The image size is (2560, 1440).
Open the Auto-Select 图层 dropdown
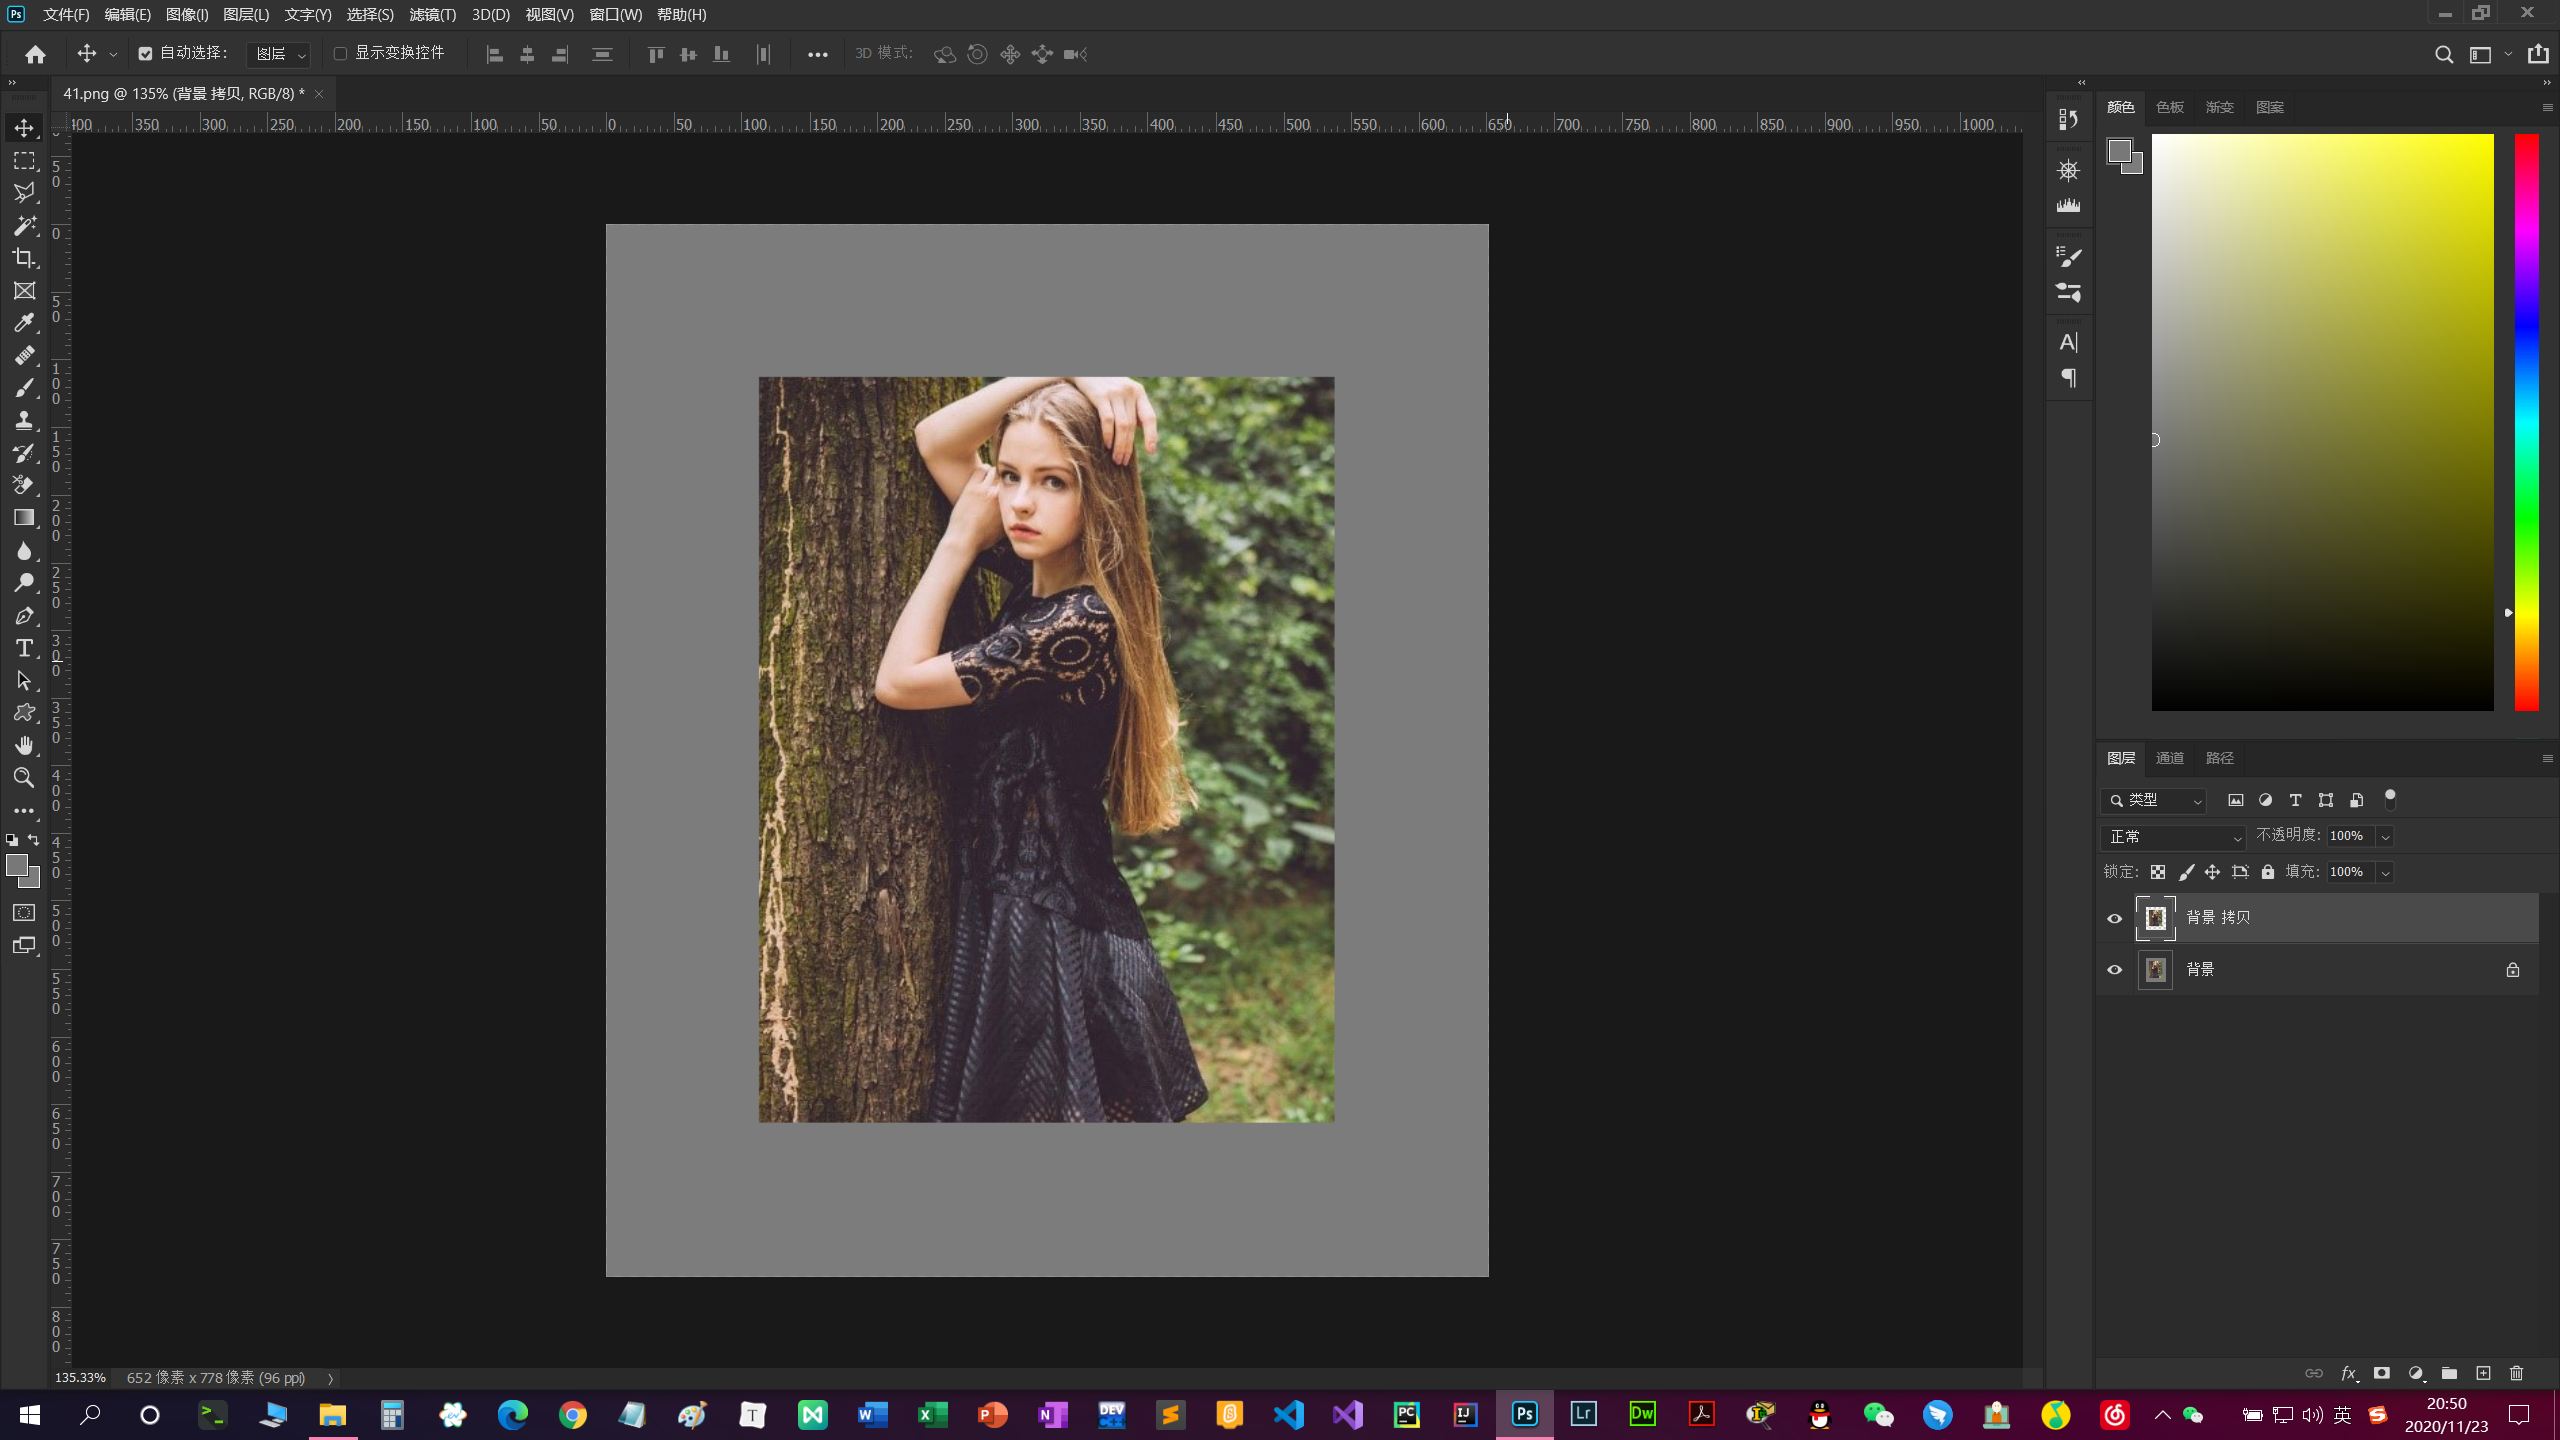278,54
